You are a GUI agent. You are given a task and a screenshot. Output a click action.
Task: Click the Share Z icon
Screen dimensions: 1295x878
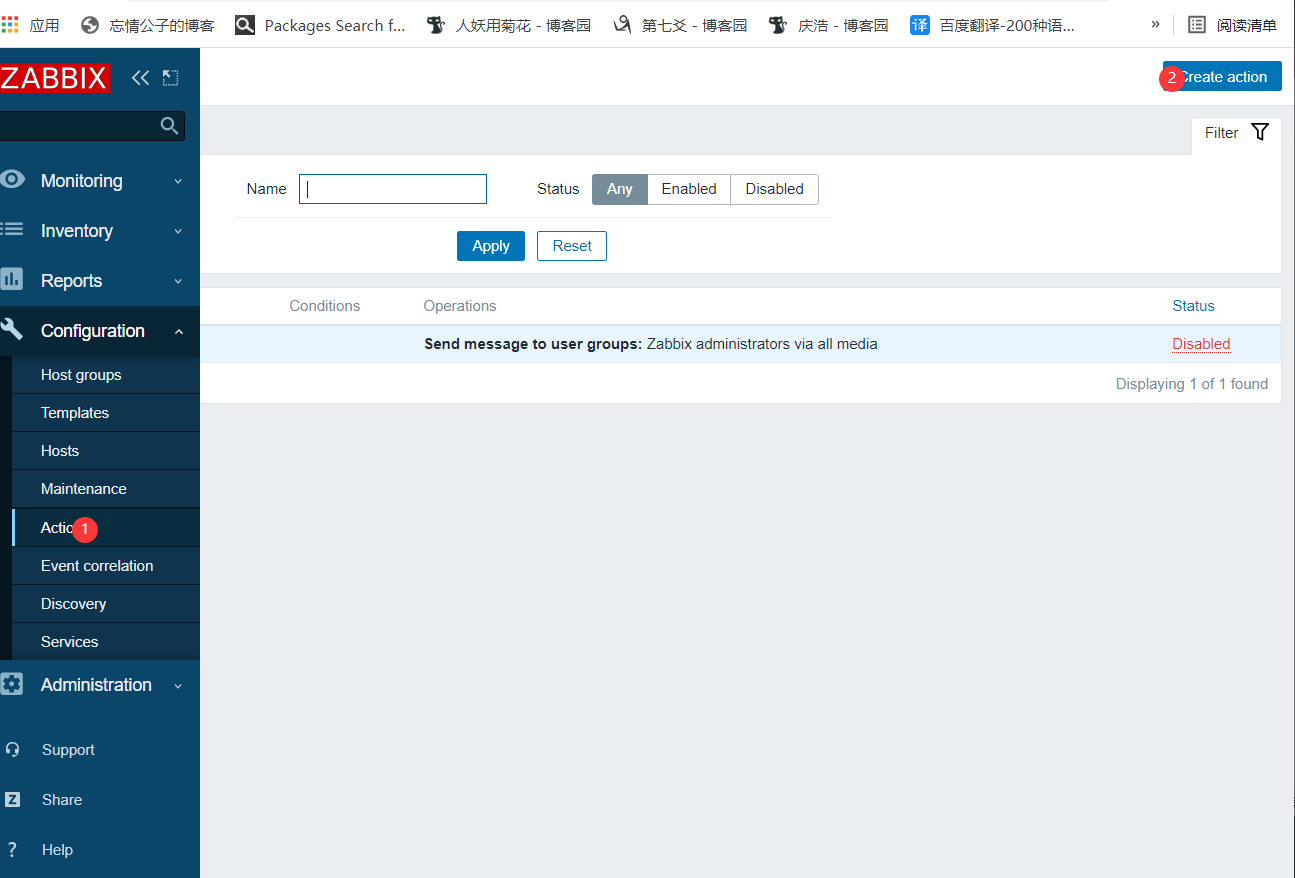click(x=12, y=799)
